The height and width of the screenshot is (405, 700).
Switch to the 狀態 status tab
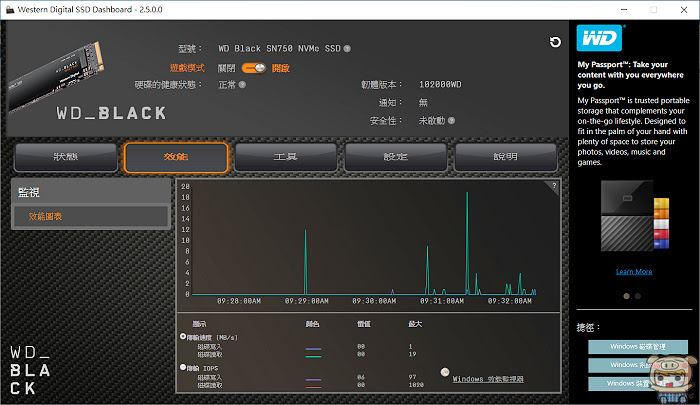66,157
